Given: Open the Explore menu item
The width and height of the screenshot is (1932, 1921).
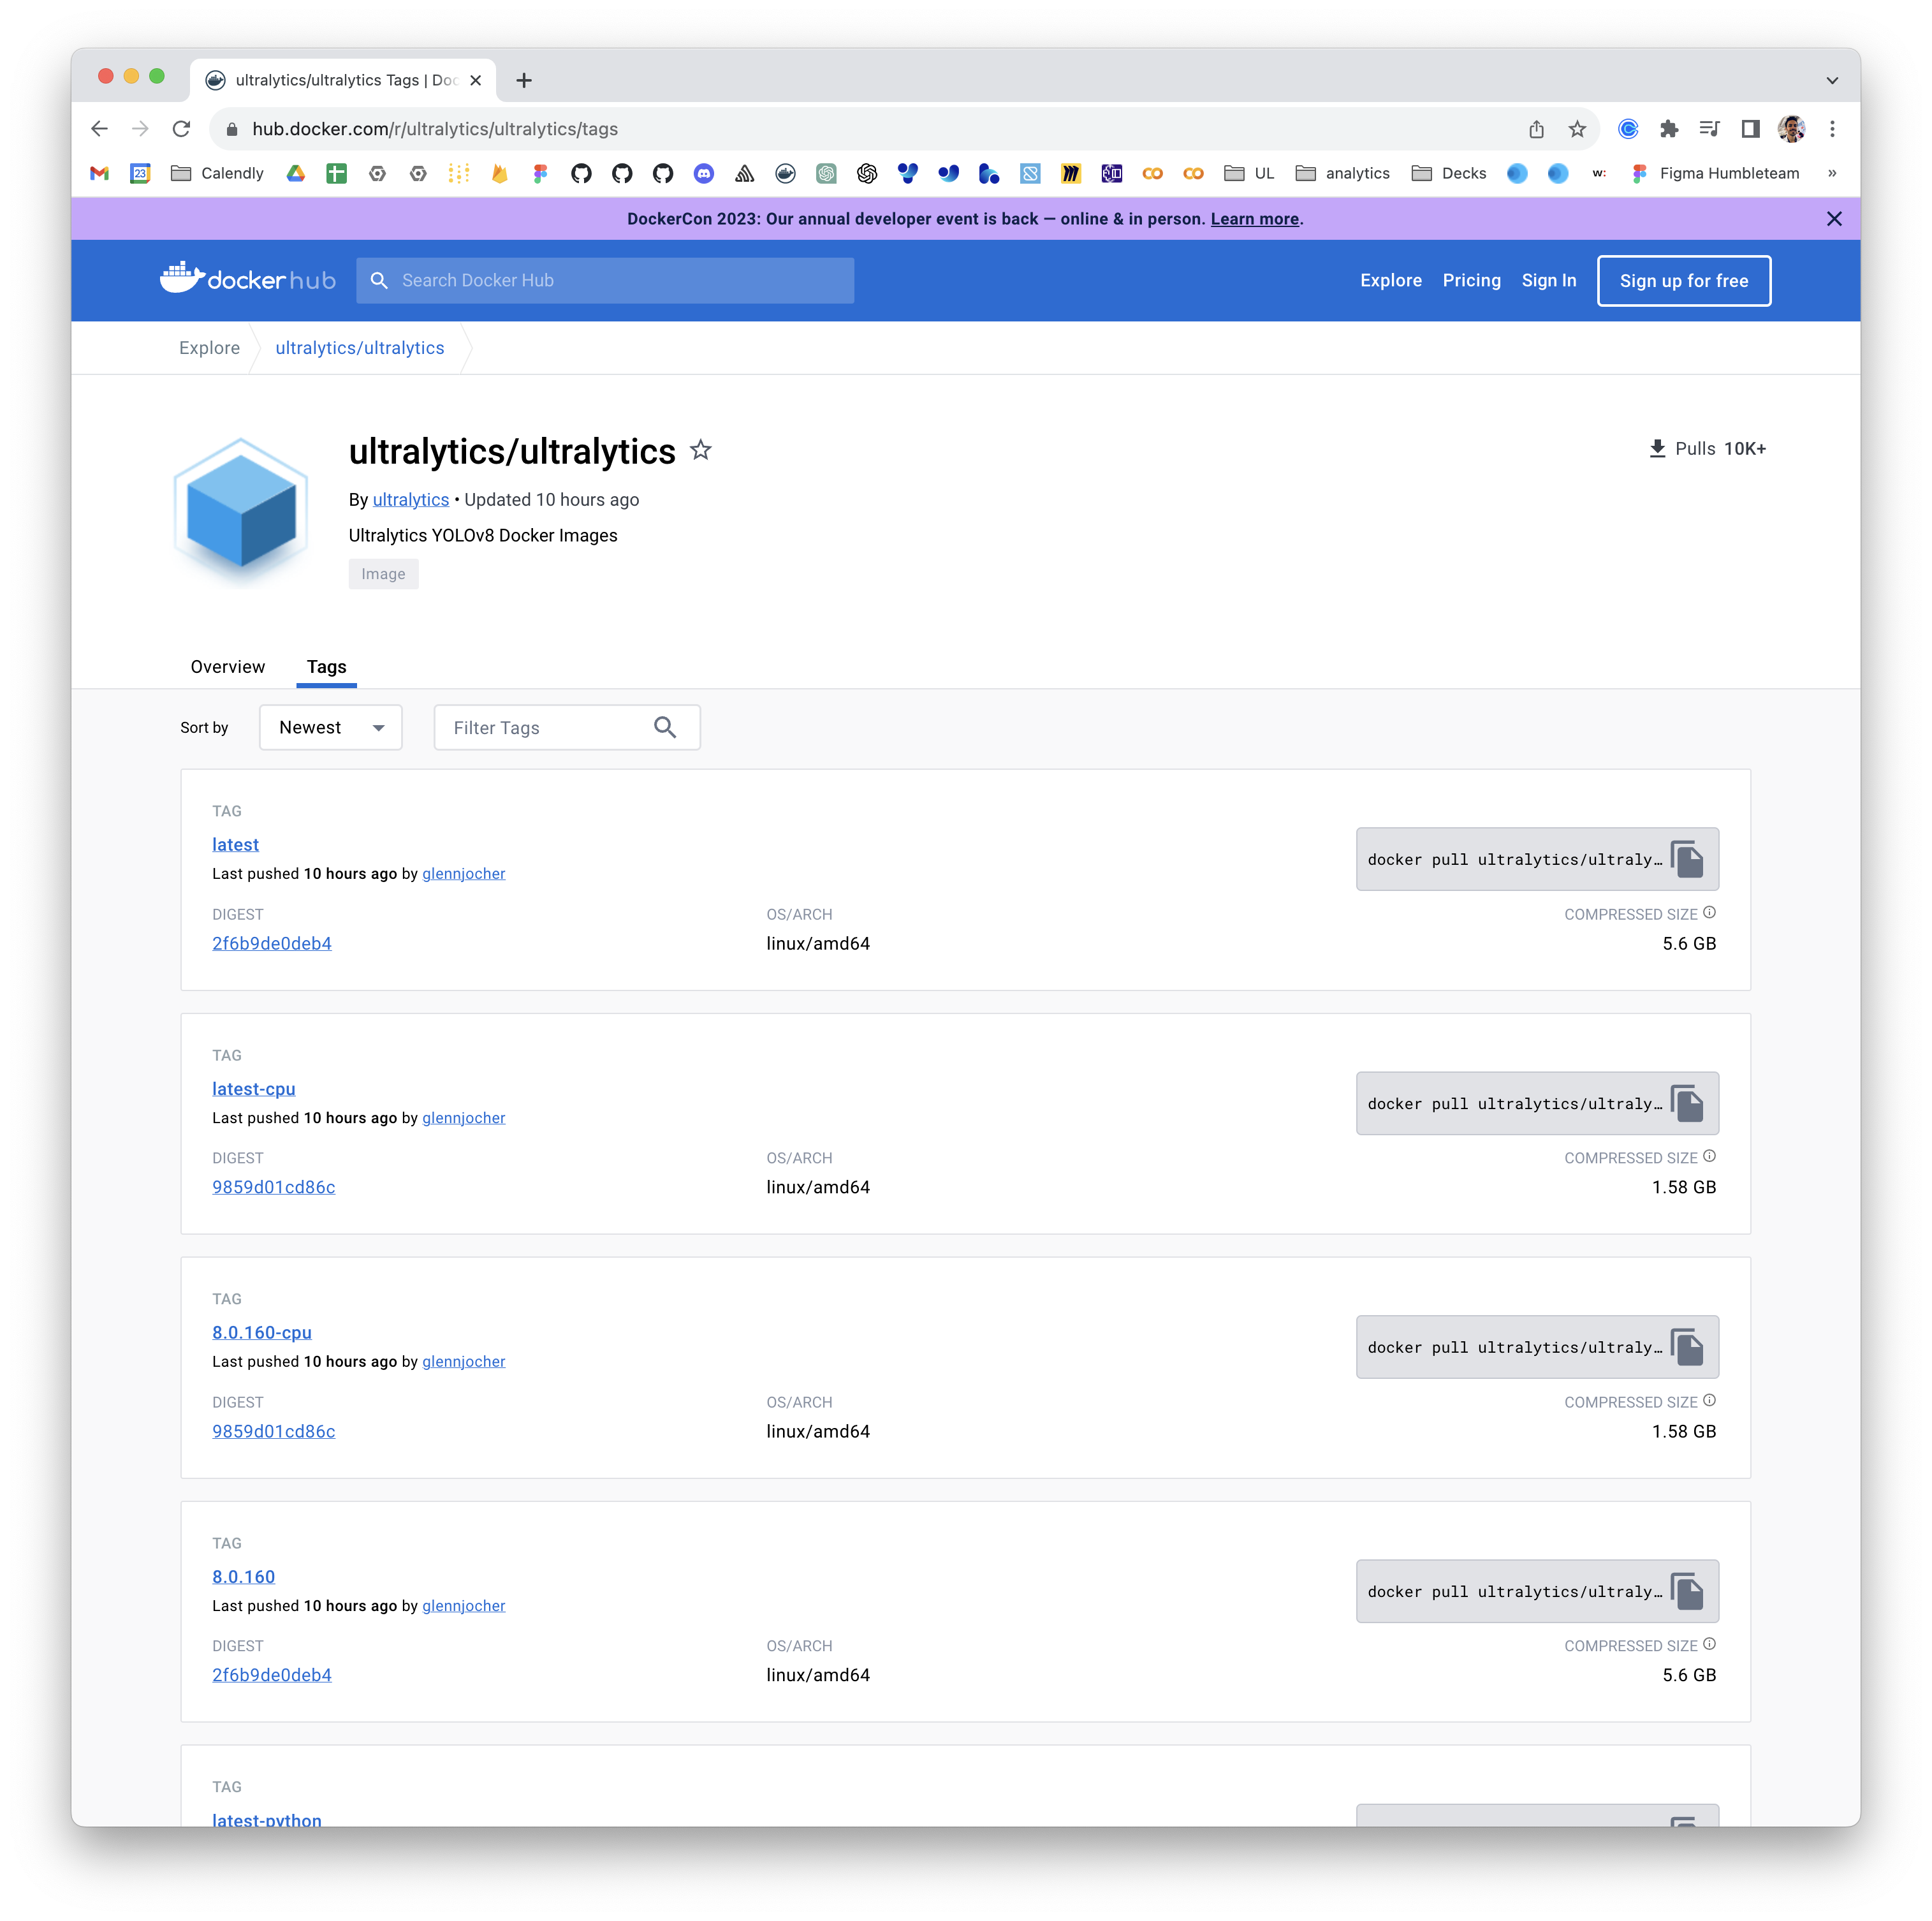Looking at the screenshot, I should 1390,280.
